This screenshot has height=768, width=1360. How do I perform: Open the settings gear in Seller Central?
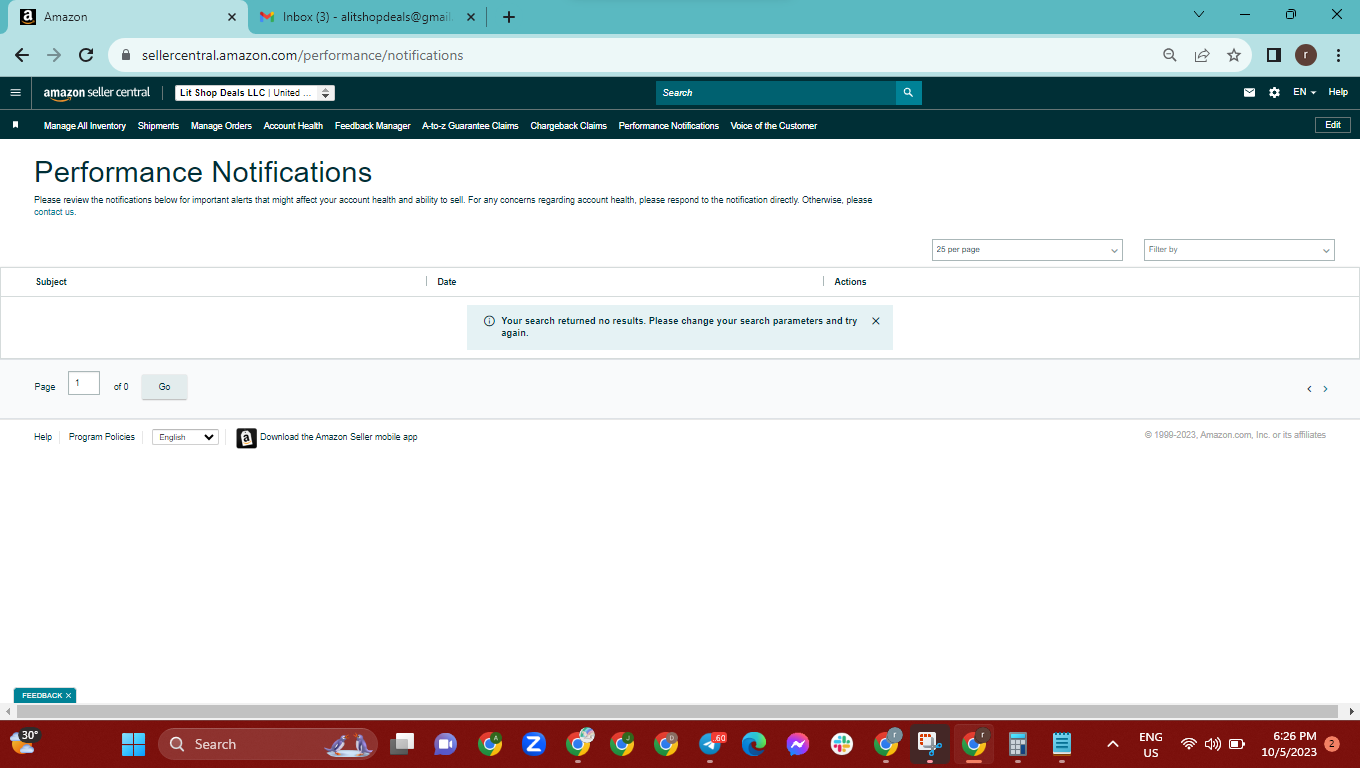point(1274,92)
